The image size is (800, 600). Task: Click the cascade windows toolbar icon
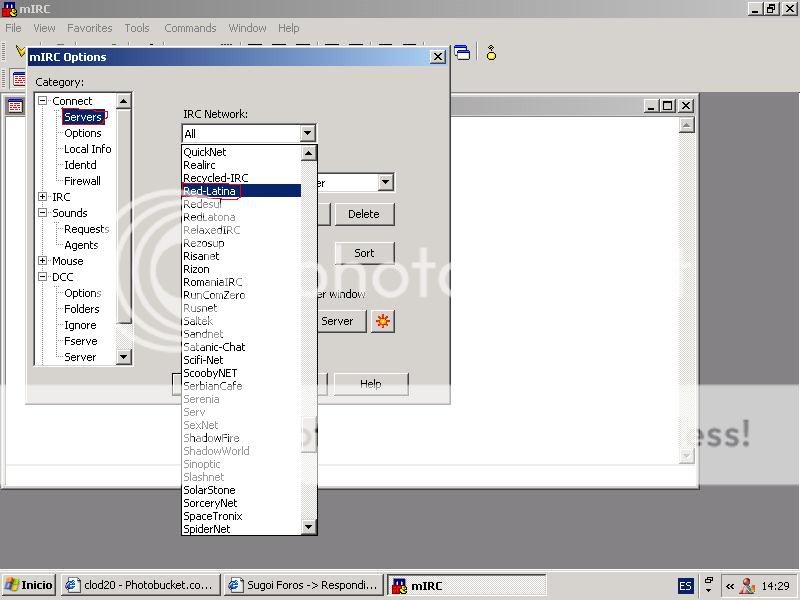coord(462,53)
